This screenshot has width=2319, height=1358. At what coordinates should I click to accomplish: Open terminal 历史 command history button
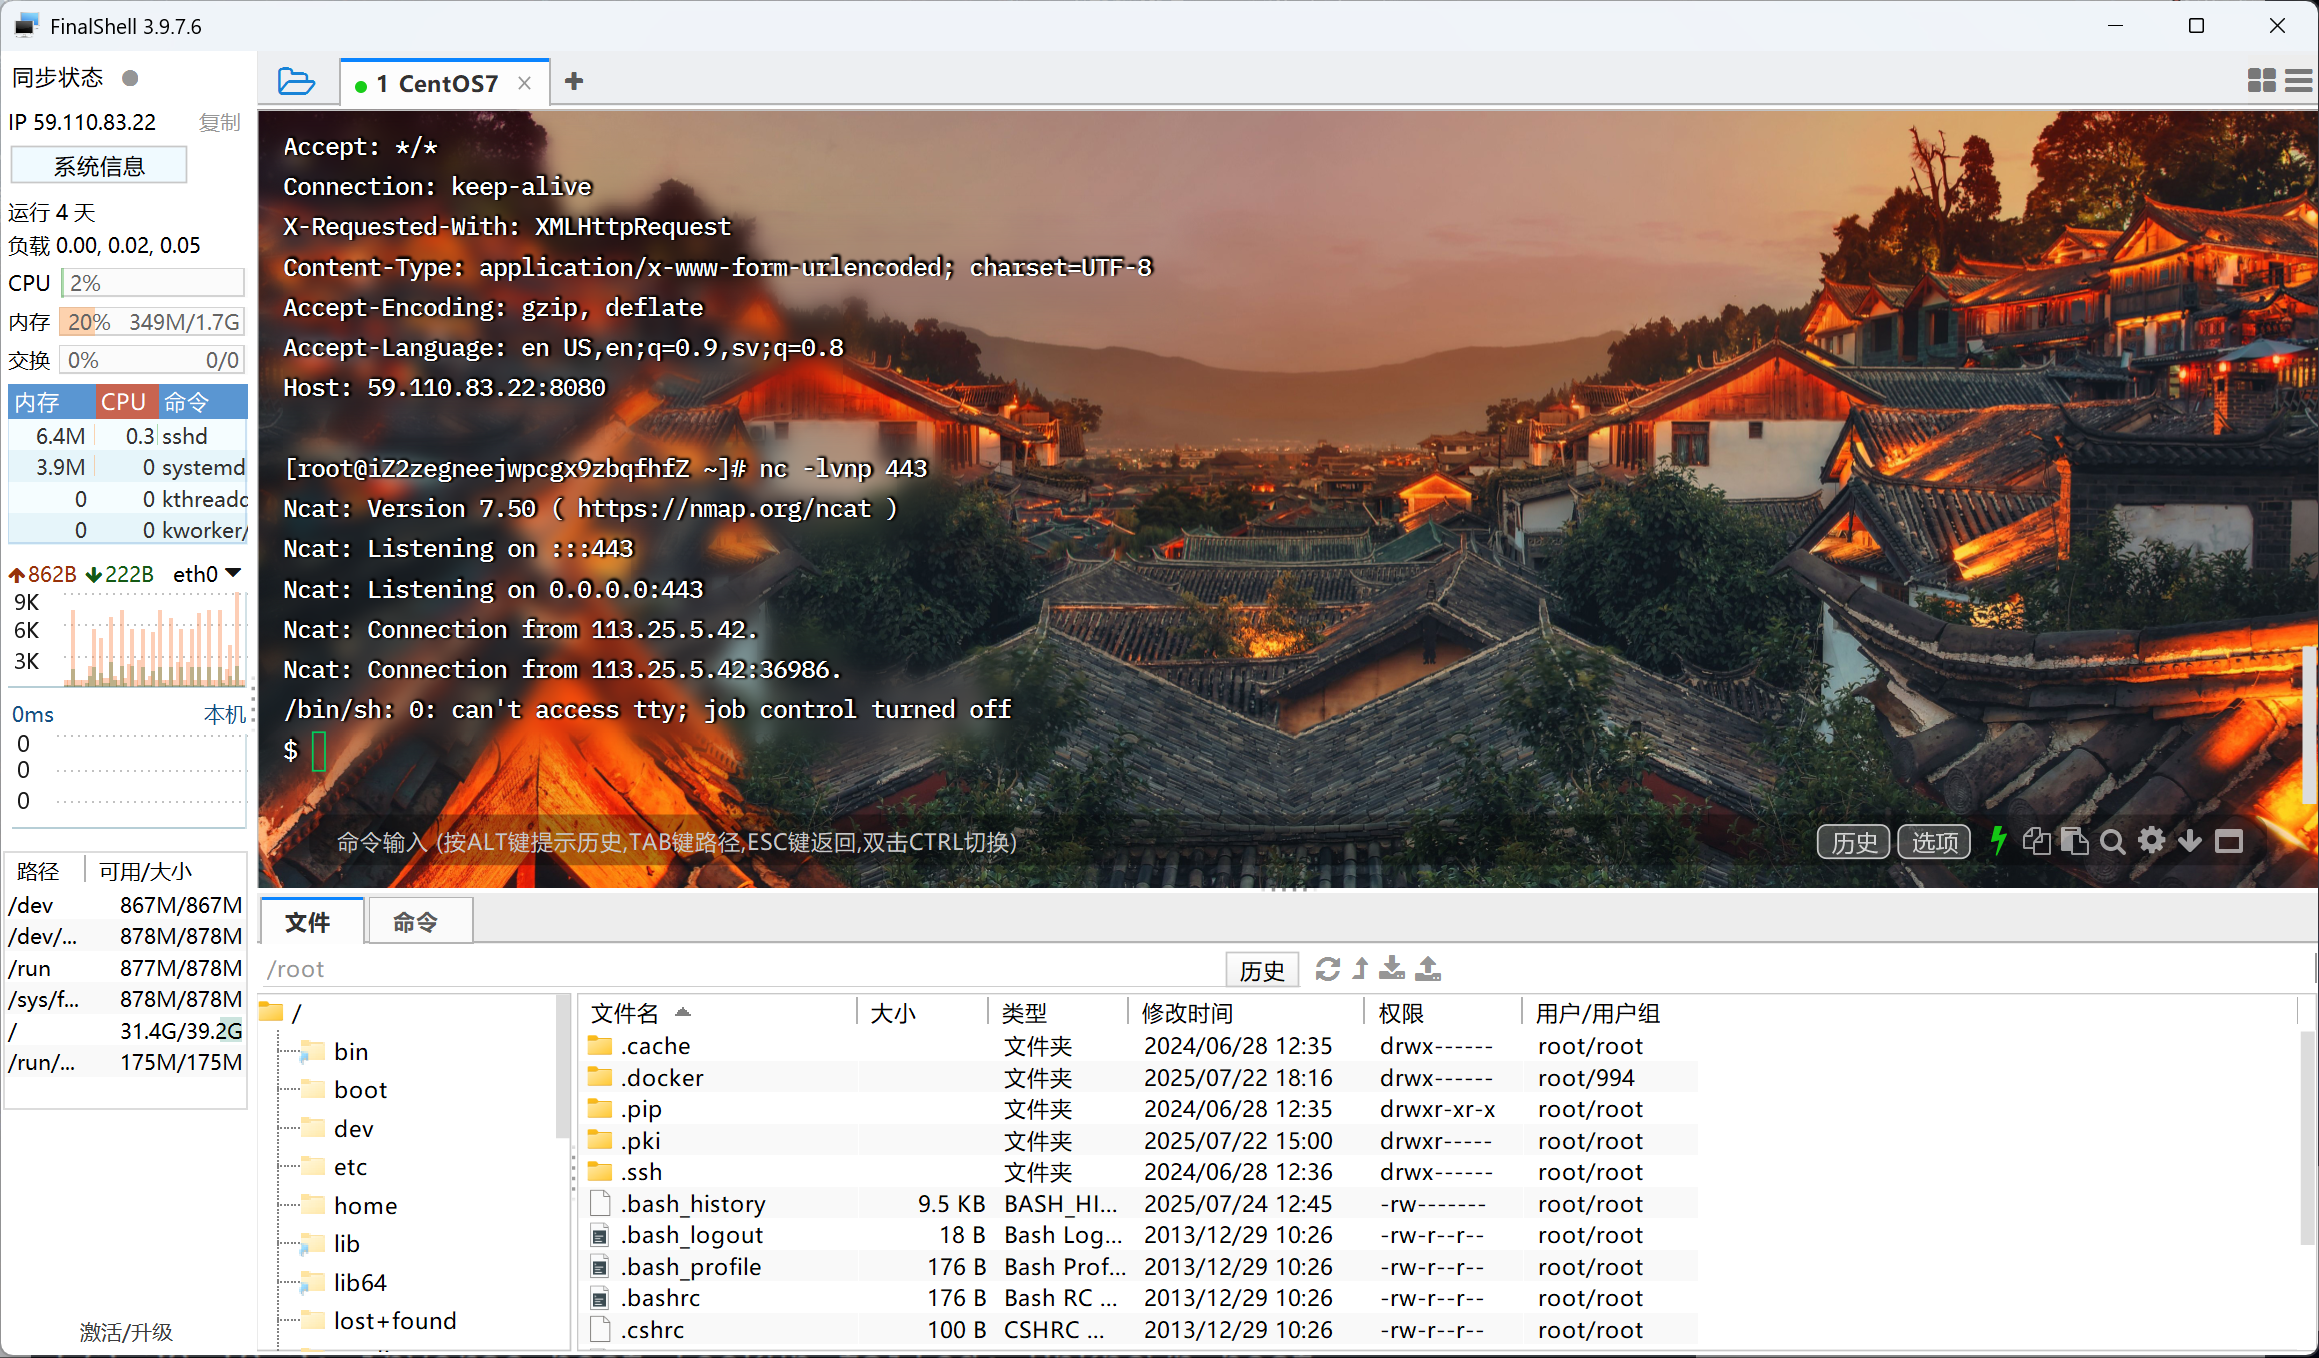coord(1854,842)
